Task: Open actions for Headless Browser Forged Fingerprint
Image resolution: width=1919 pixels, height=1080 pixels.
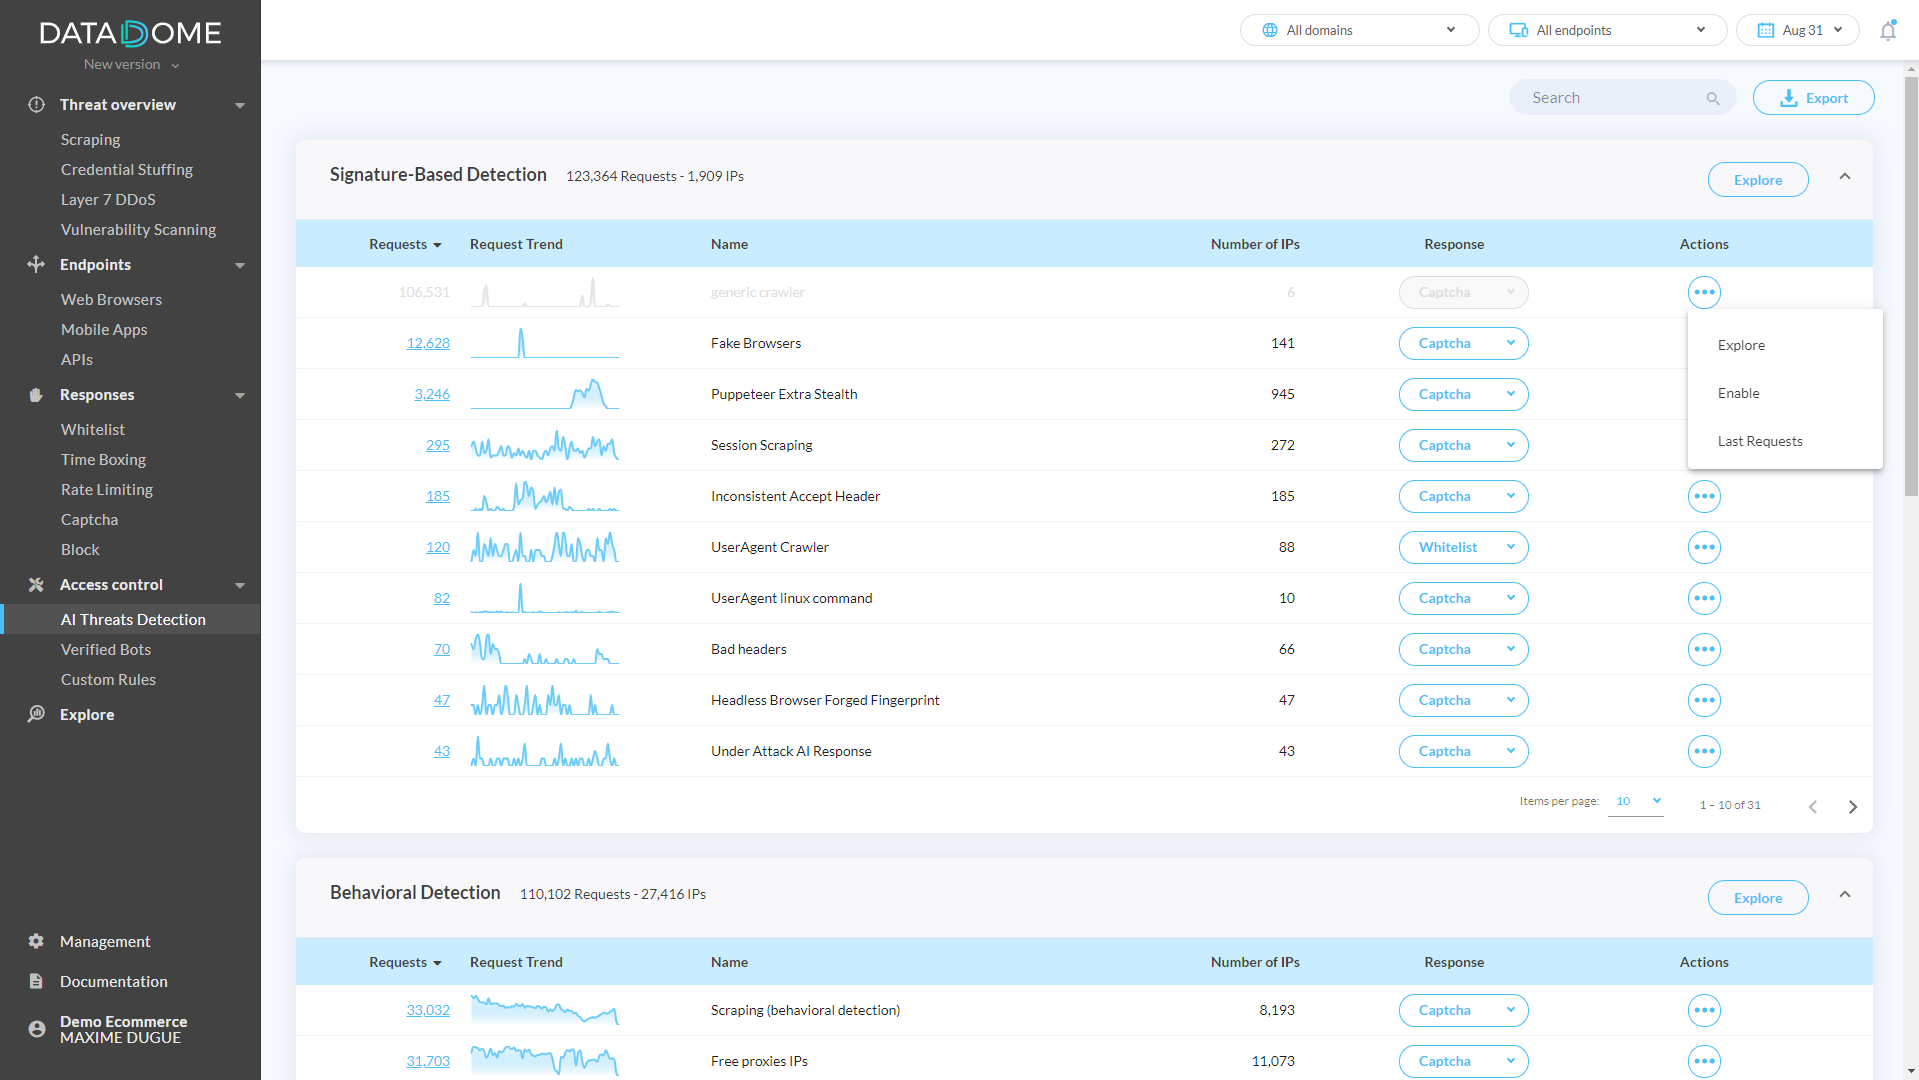Action: 1704,700
